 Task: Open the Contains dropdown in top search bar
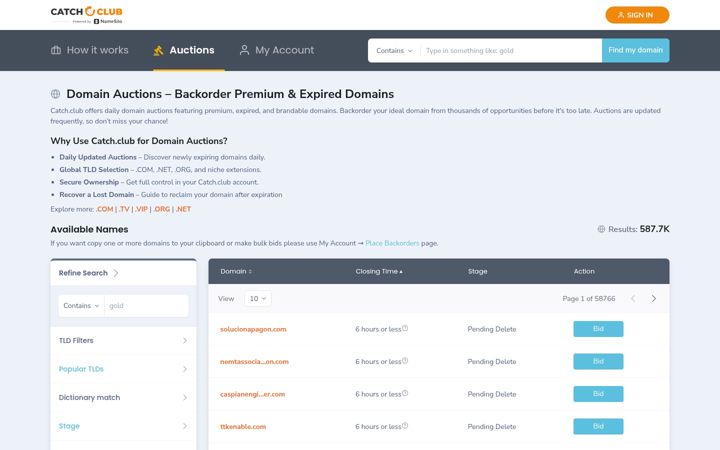[x=394, y=51]
